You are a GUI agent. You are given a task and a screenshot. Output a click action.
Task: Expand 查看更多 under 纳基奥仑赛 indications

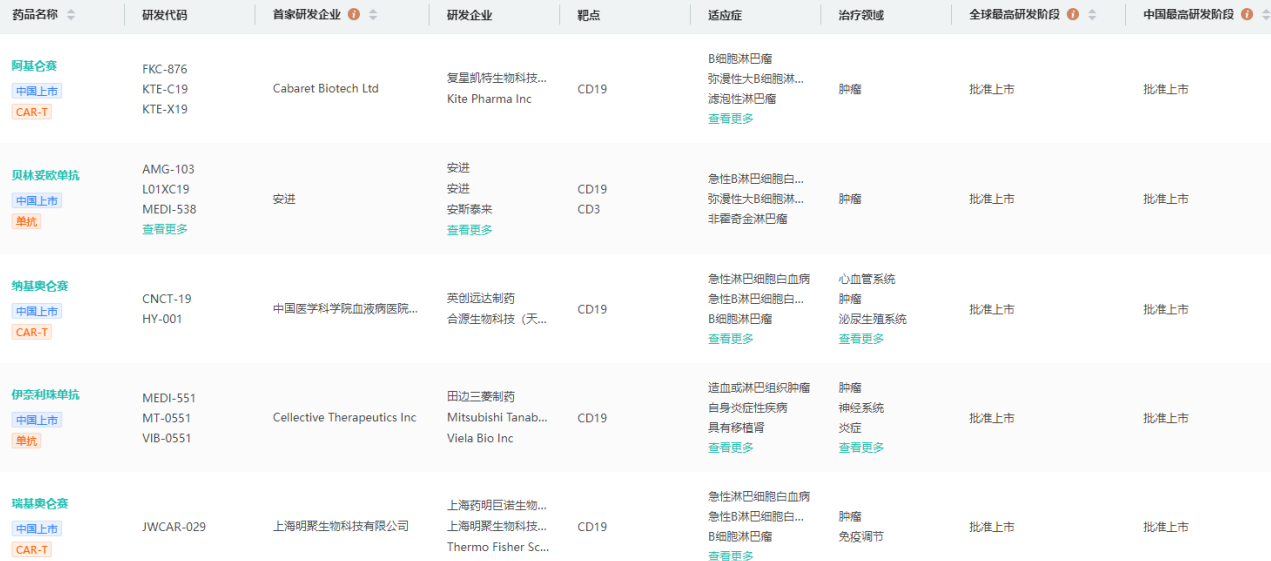731,339
